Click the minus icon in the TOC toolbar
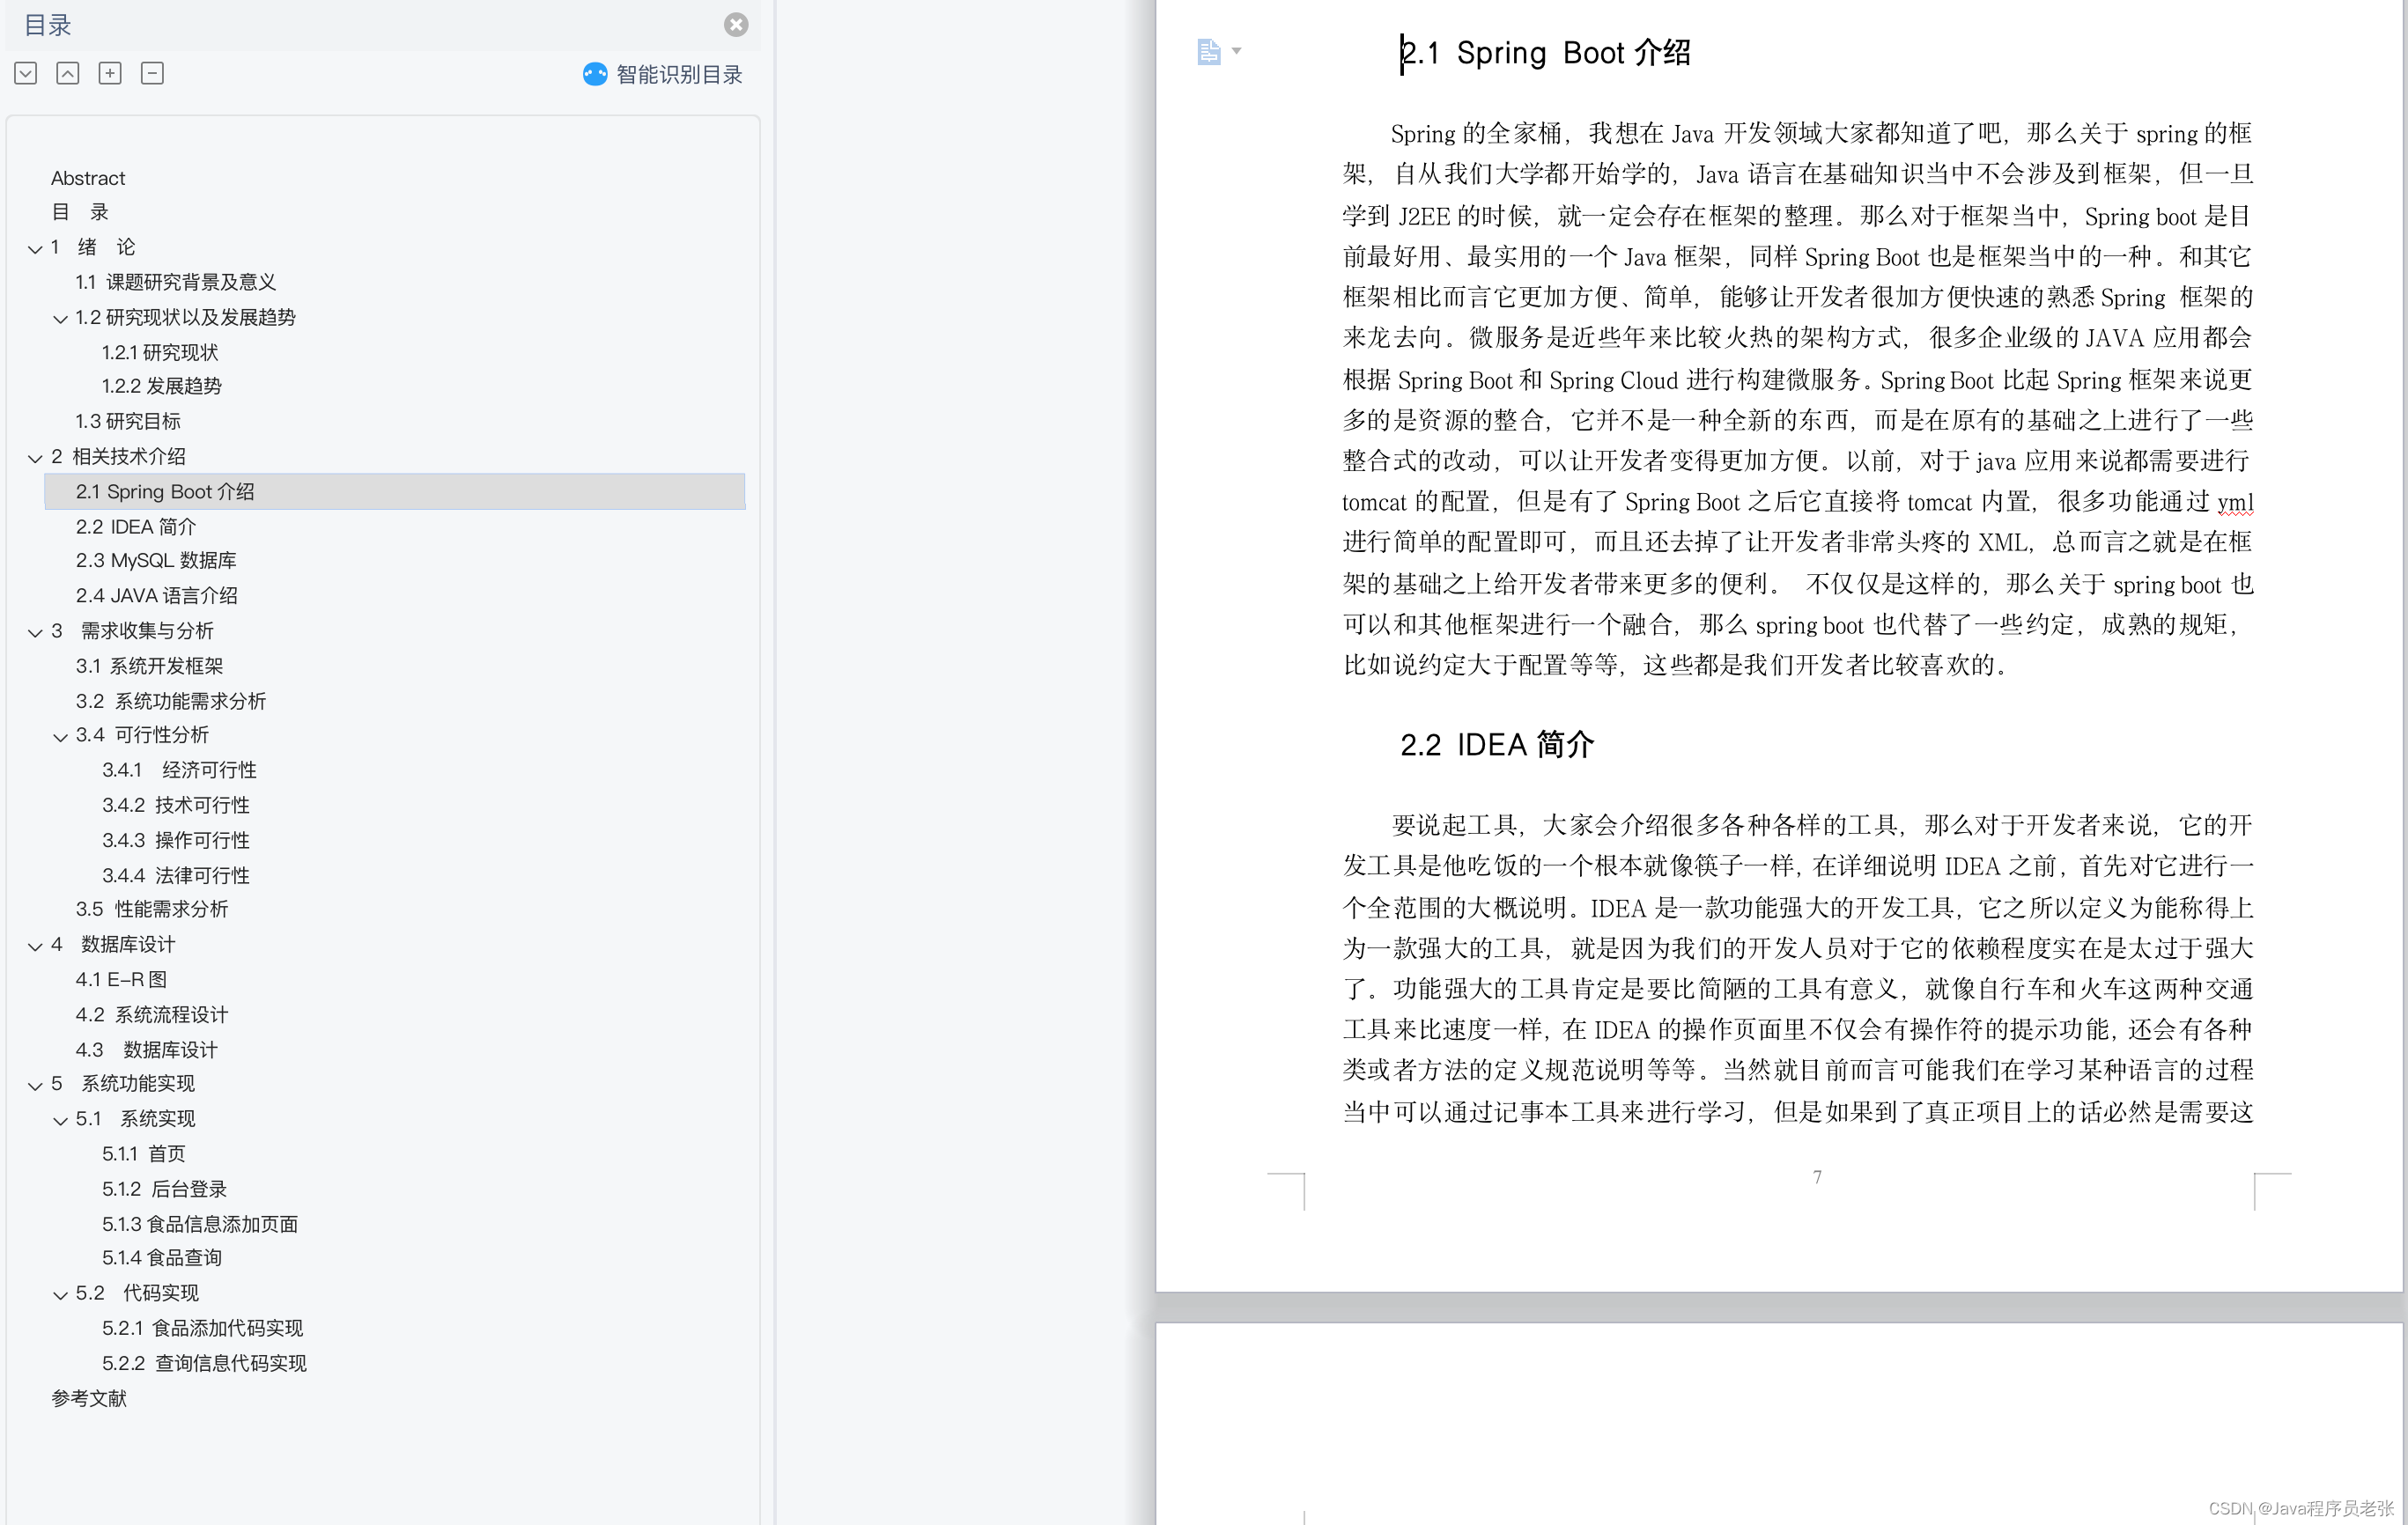 point(152,72)
